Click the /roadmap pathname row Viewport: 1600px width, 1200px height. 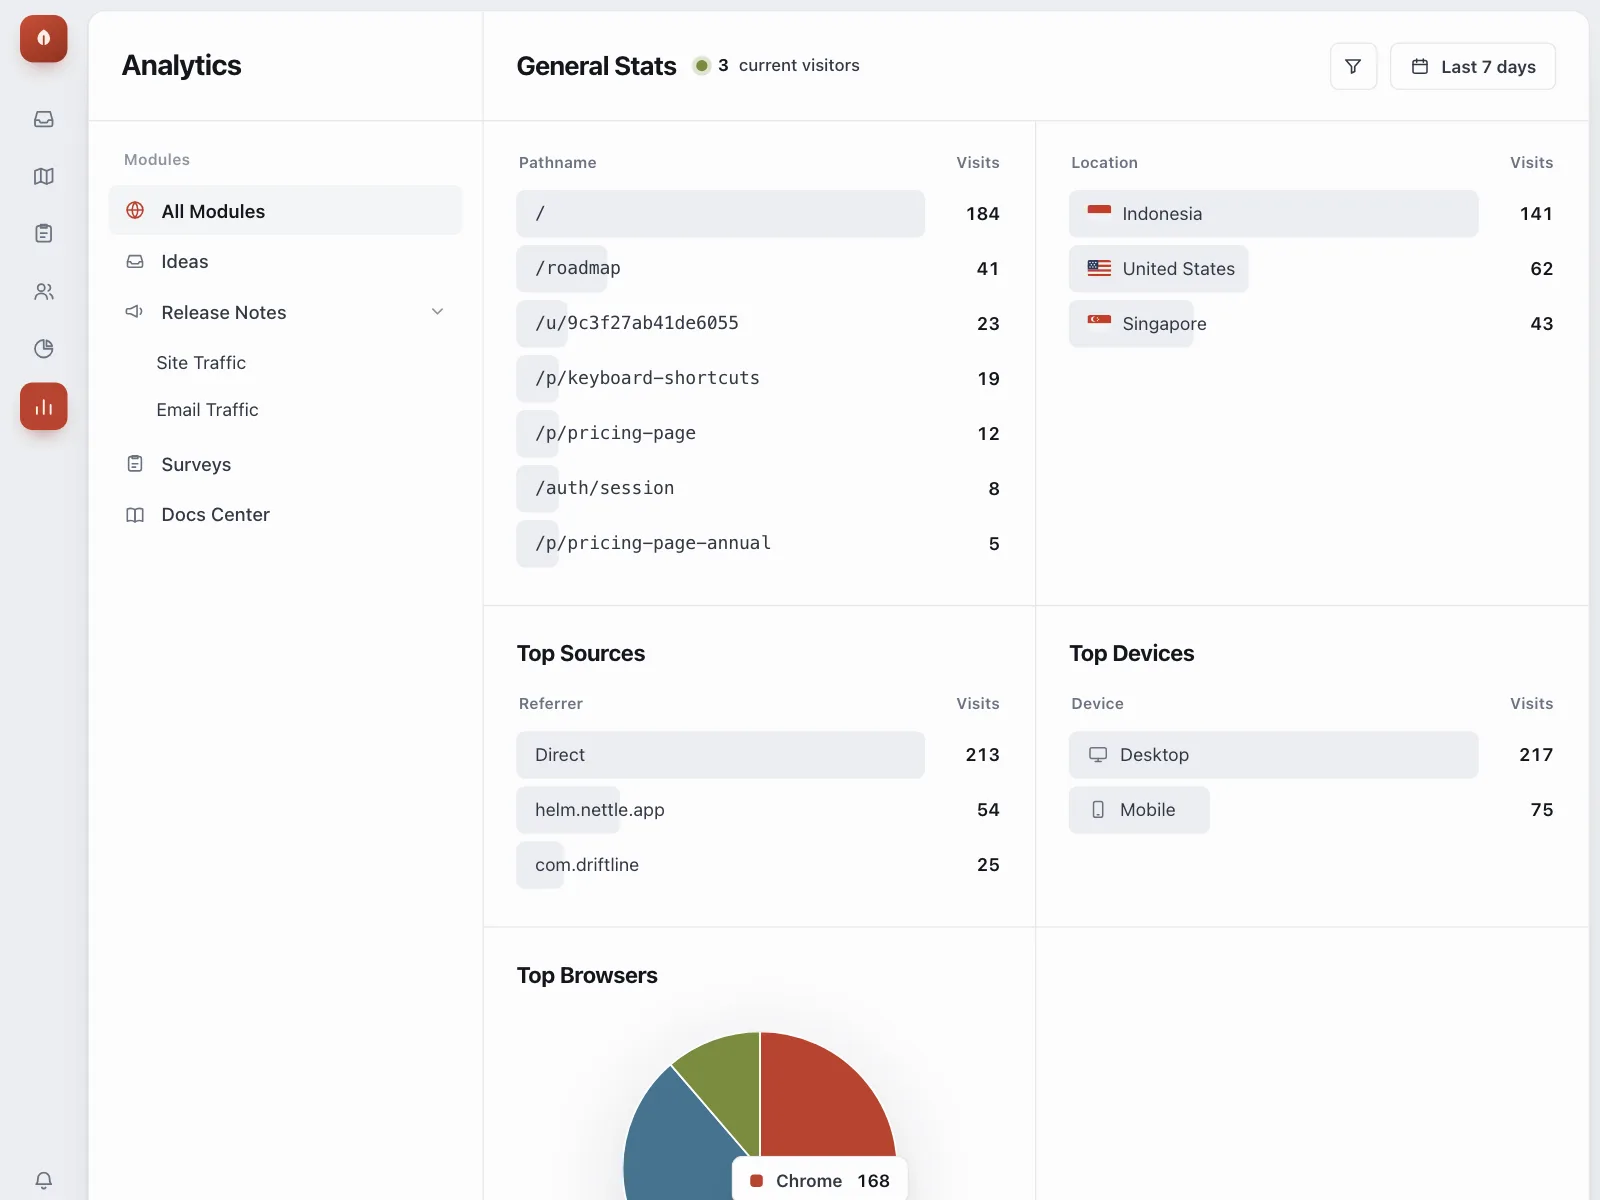(x=758, y=269)
